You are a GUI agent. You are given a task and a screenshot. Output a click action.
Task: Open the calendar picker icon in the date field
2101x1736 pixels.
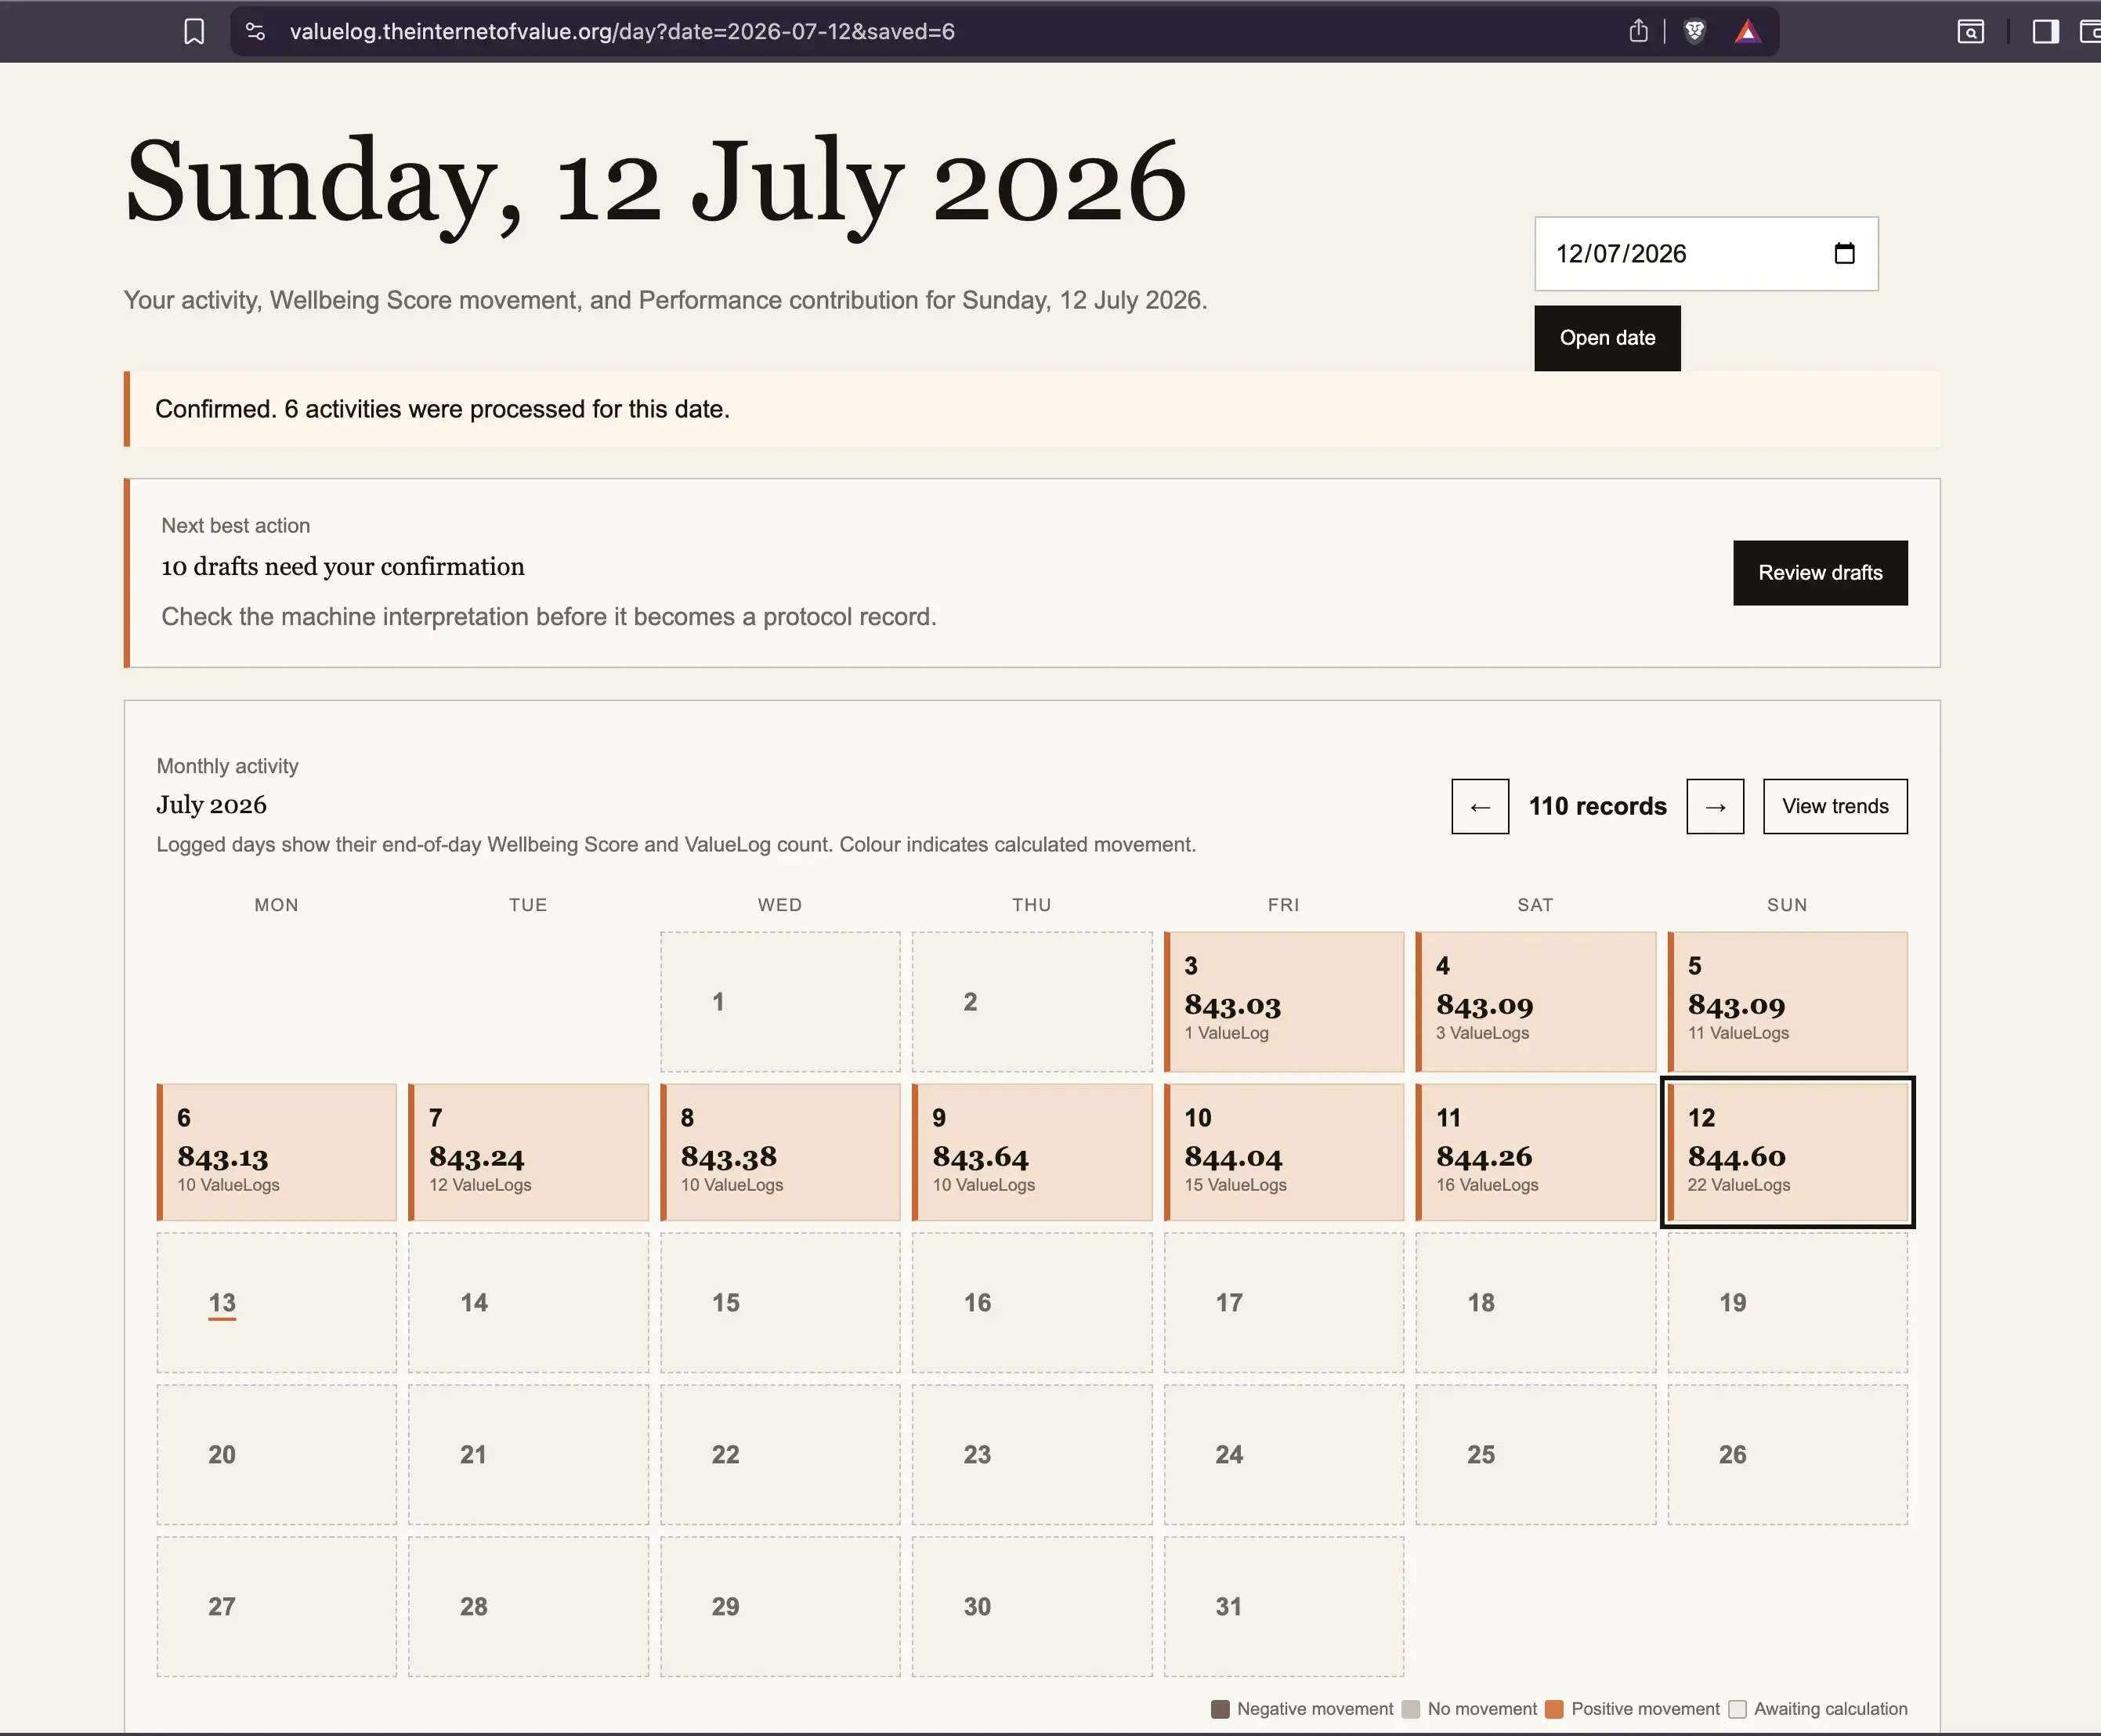coord(1845,254)
